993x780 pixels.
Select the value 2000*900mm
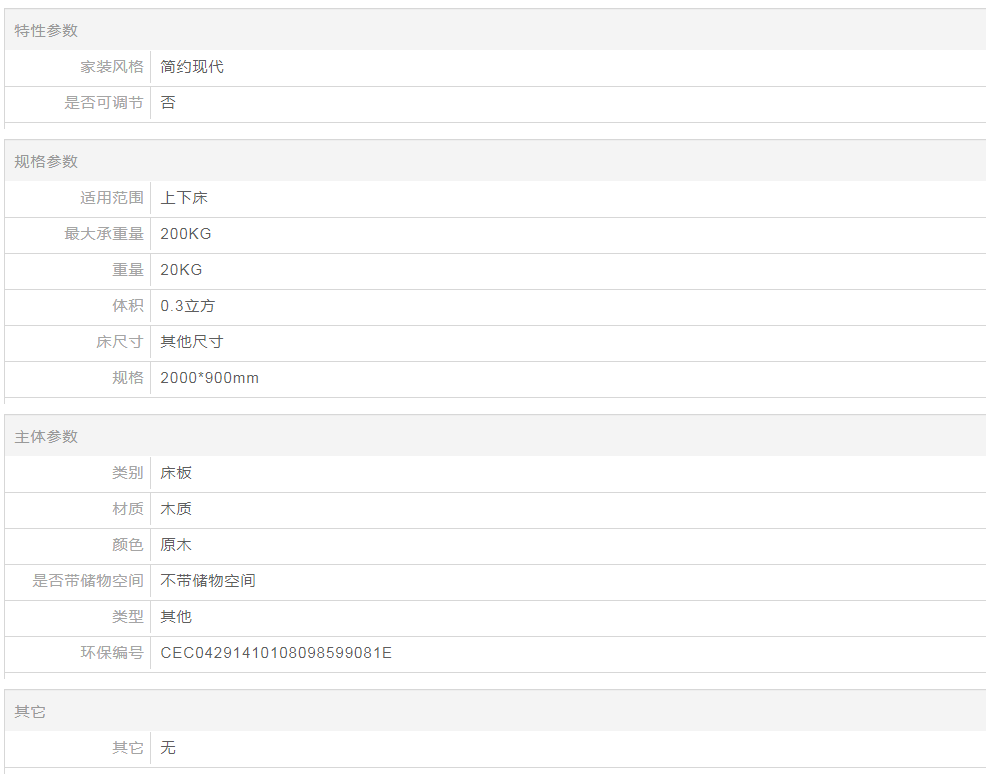tap(210, 378)
